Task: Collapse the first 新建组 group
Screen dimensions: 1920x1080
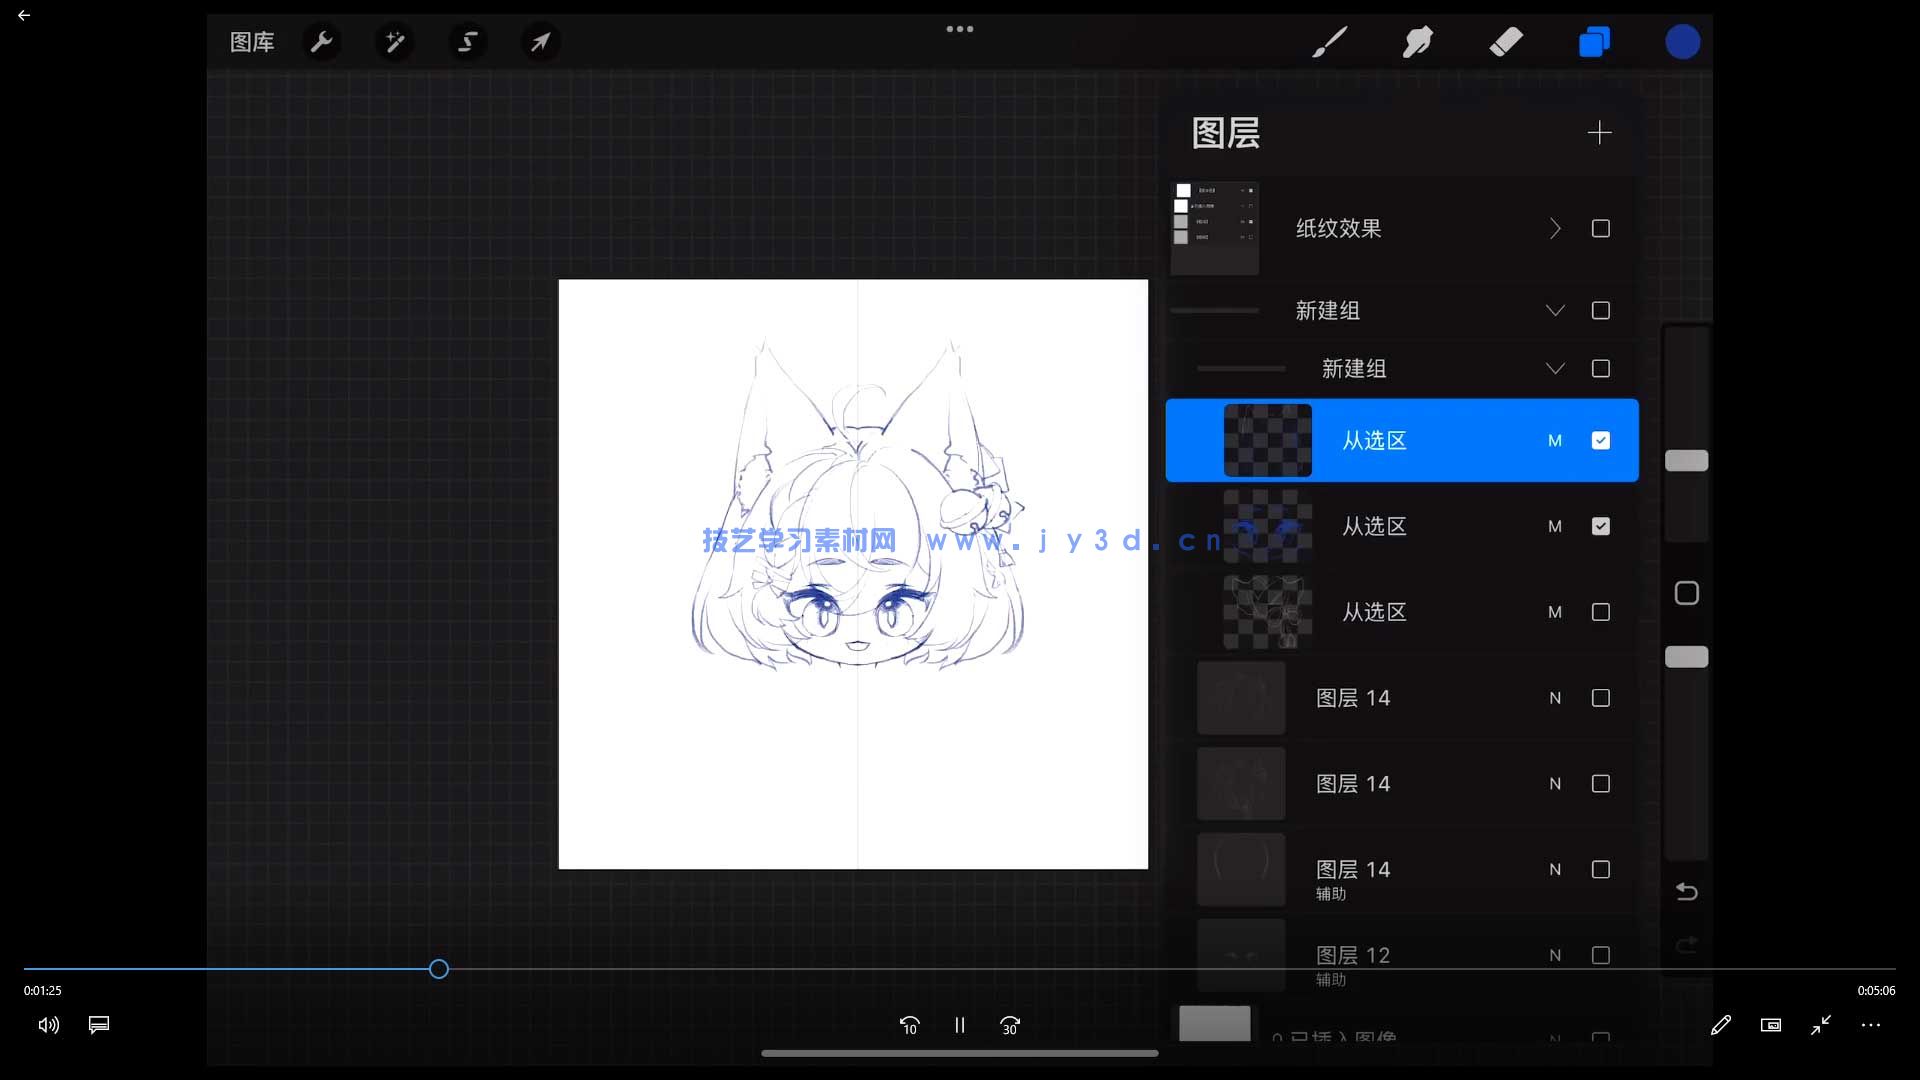Action: (x=1555, y=311)
